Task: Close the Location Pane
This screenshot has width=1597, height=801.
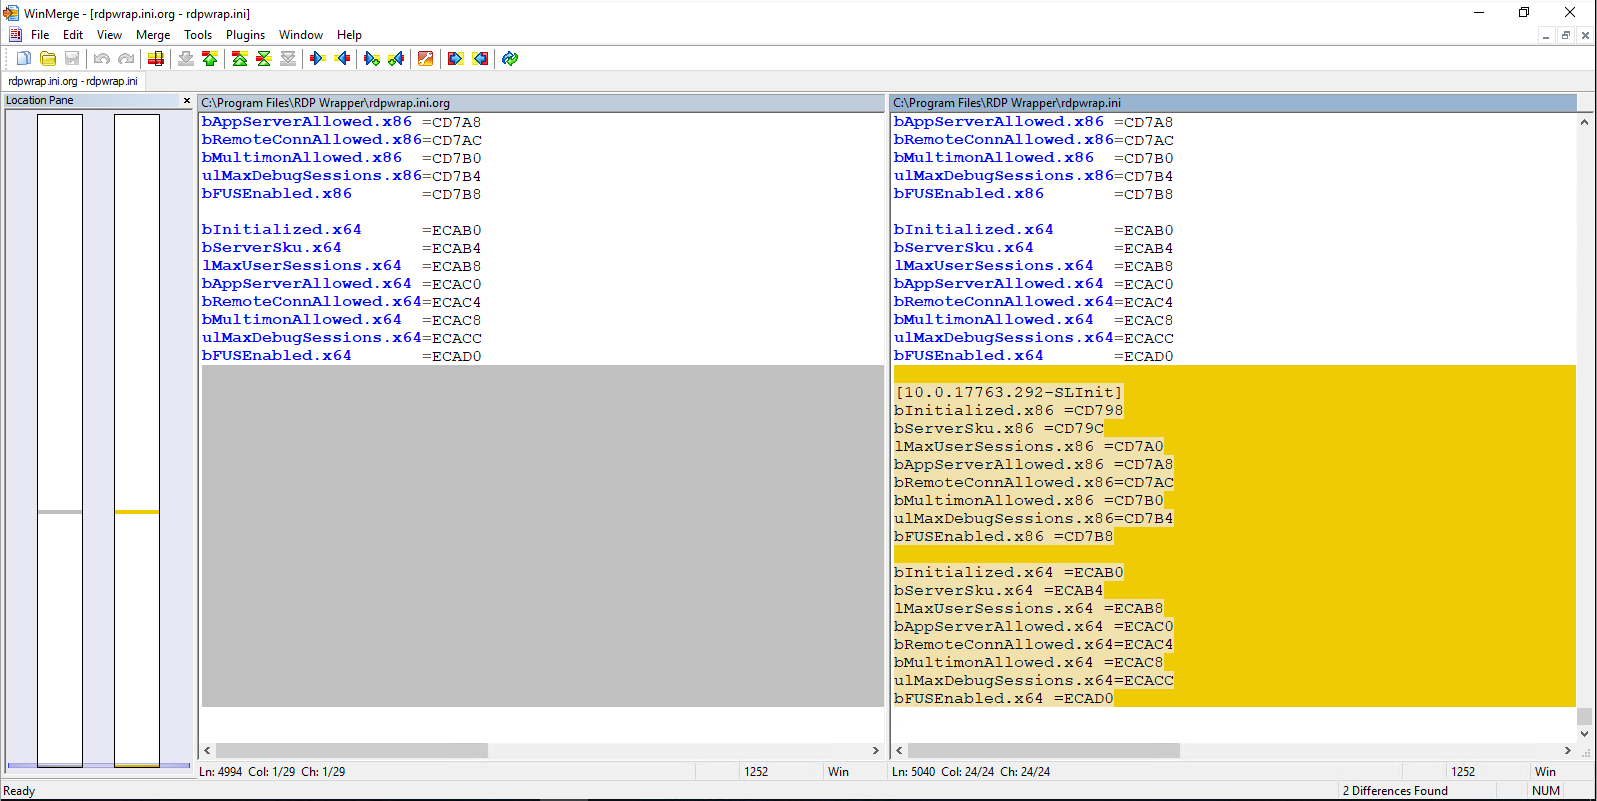Action: [187, 100]
